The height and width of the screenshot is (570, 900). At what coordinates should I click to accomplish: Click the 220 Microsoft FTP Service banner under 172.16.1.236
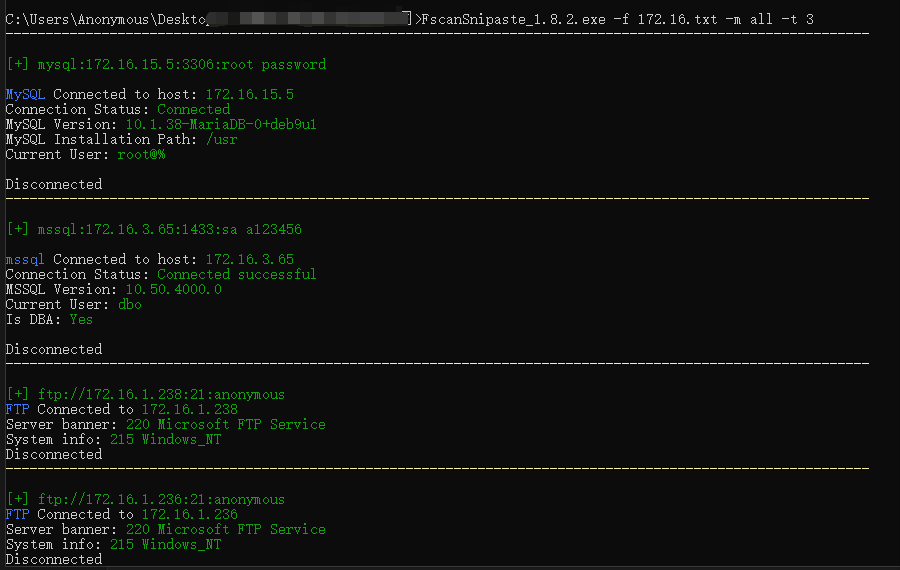[226, 529]
